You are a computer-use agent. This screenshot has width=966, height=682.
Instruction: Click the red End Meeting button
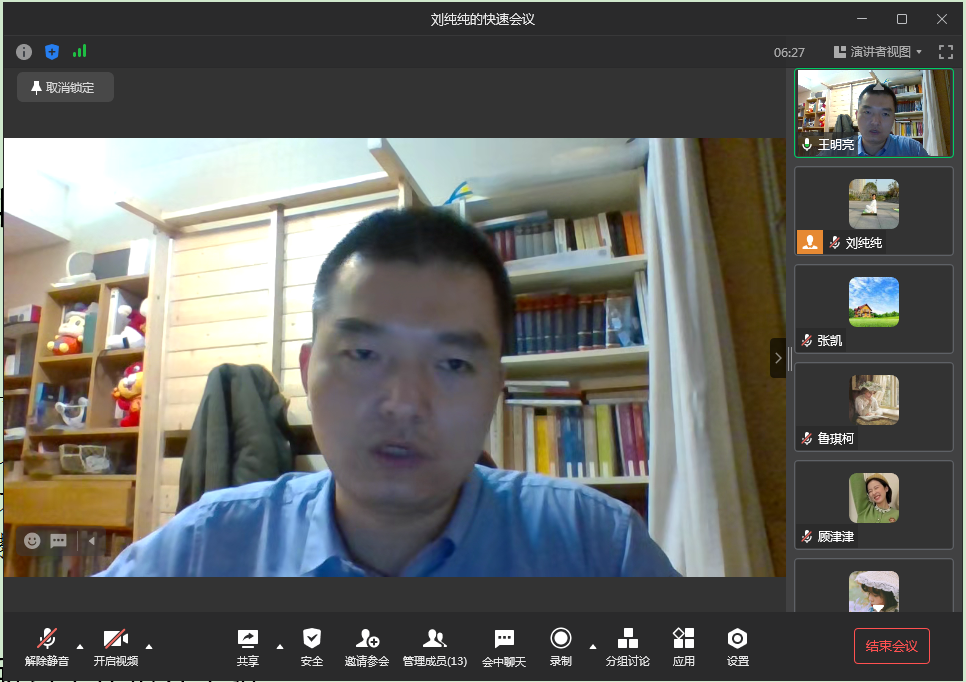[891, 646]
